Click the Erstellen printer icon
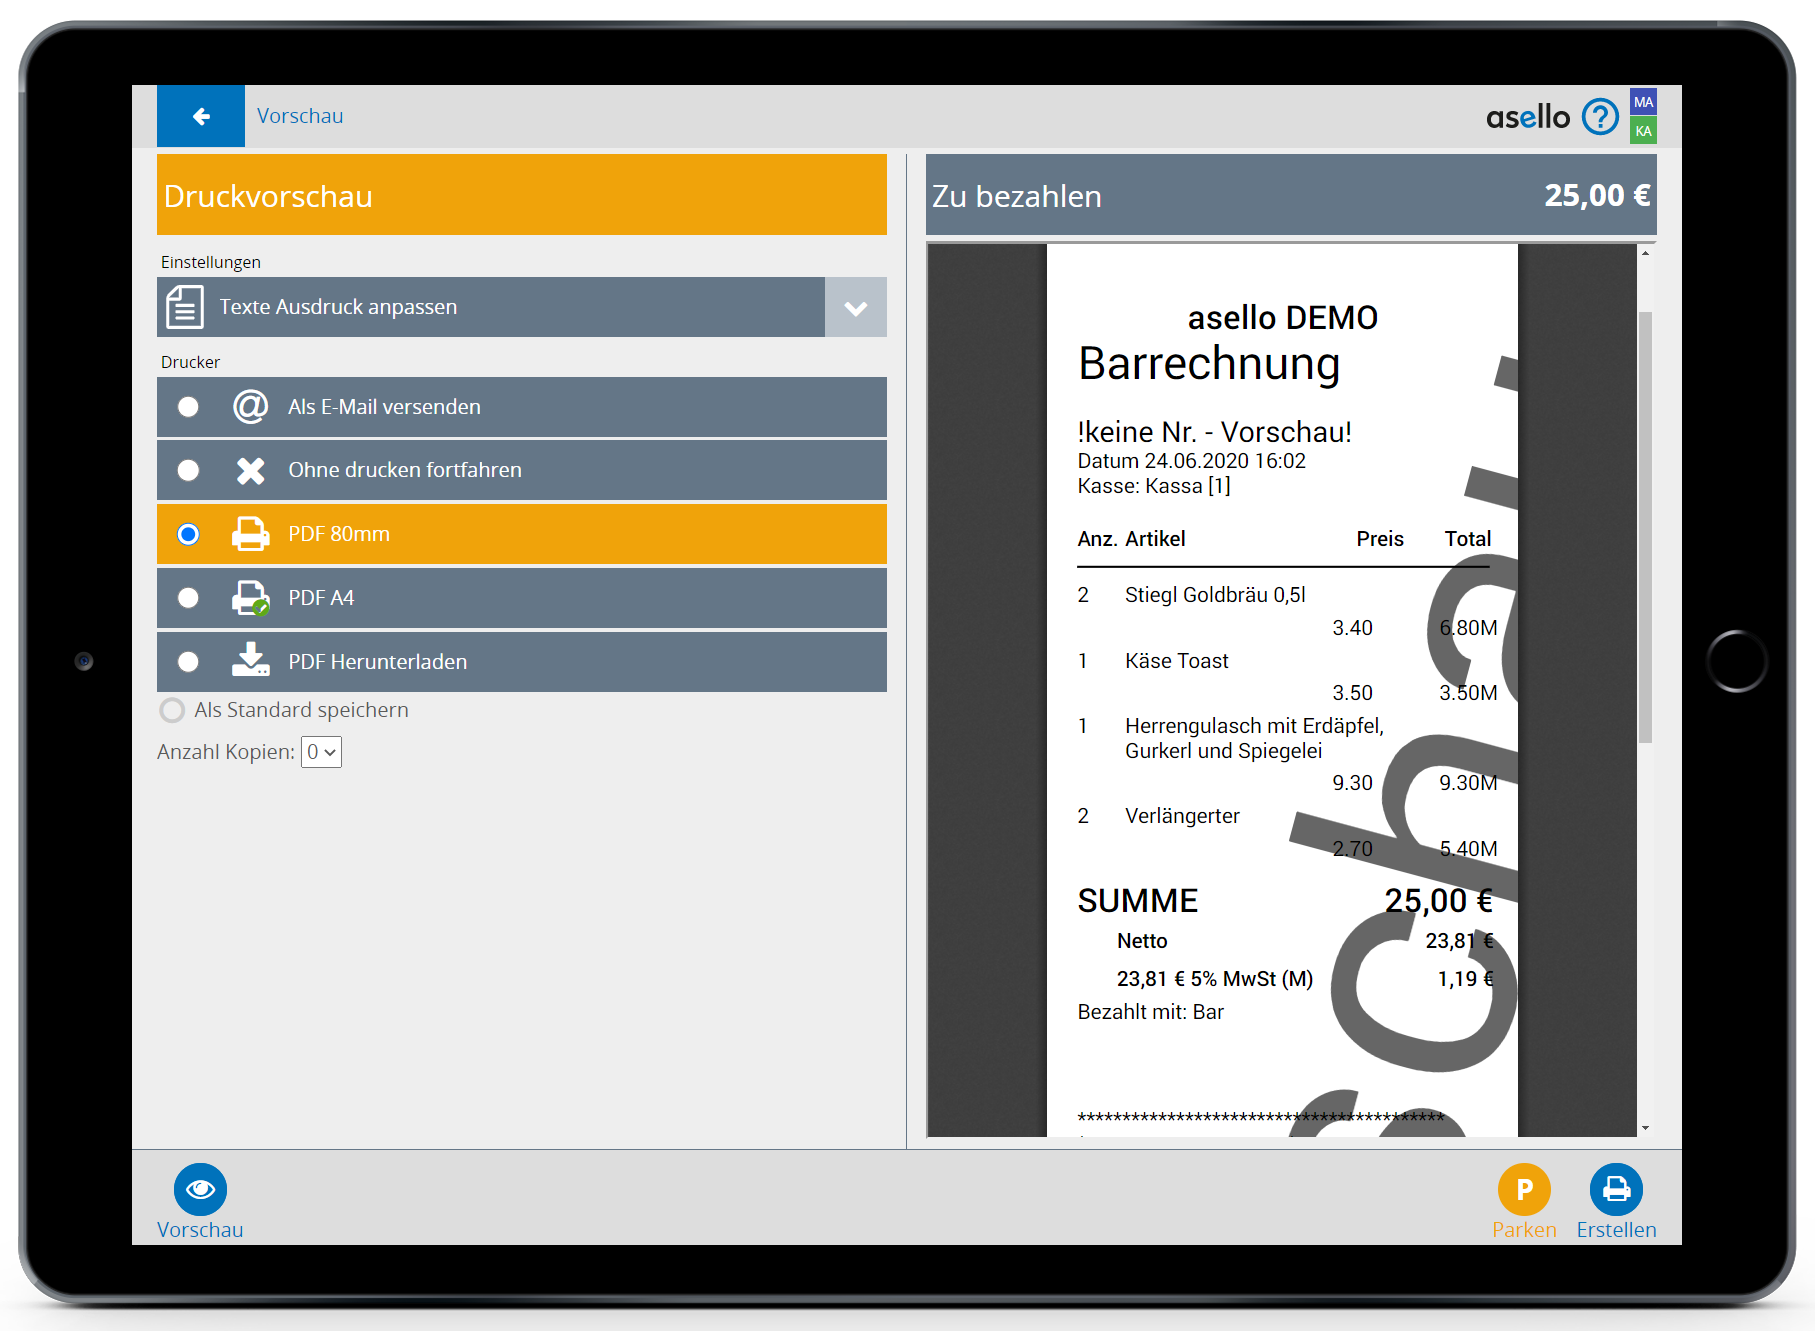The image size is (1815, 1331). tap(1616, 1189)
